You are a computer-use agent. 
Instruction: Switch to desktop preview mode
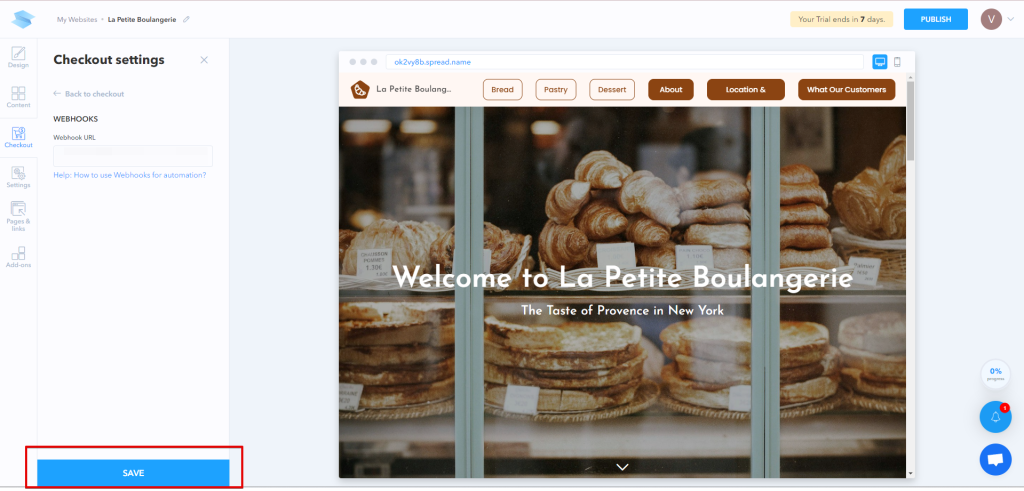[x=880, y=62]
